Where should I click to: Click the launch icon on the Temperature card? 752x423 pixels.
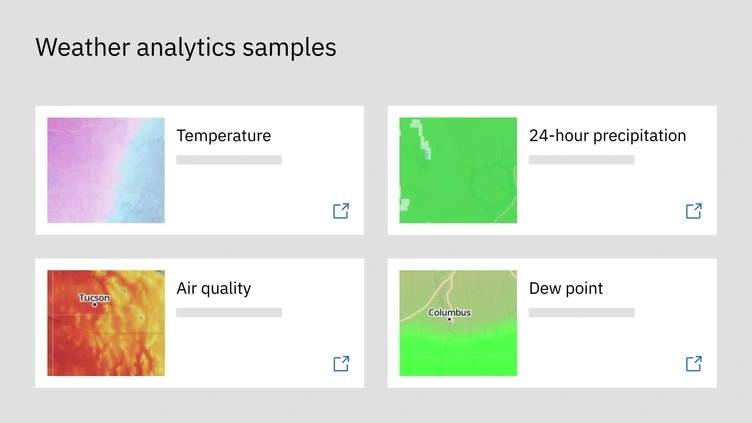tap(341, 211)
